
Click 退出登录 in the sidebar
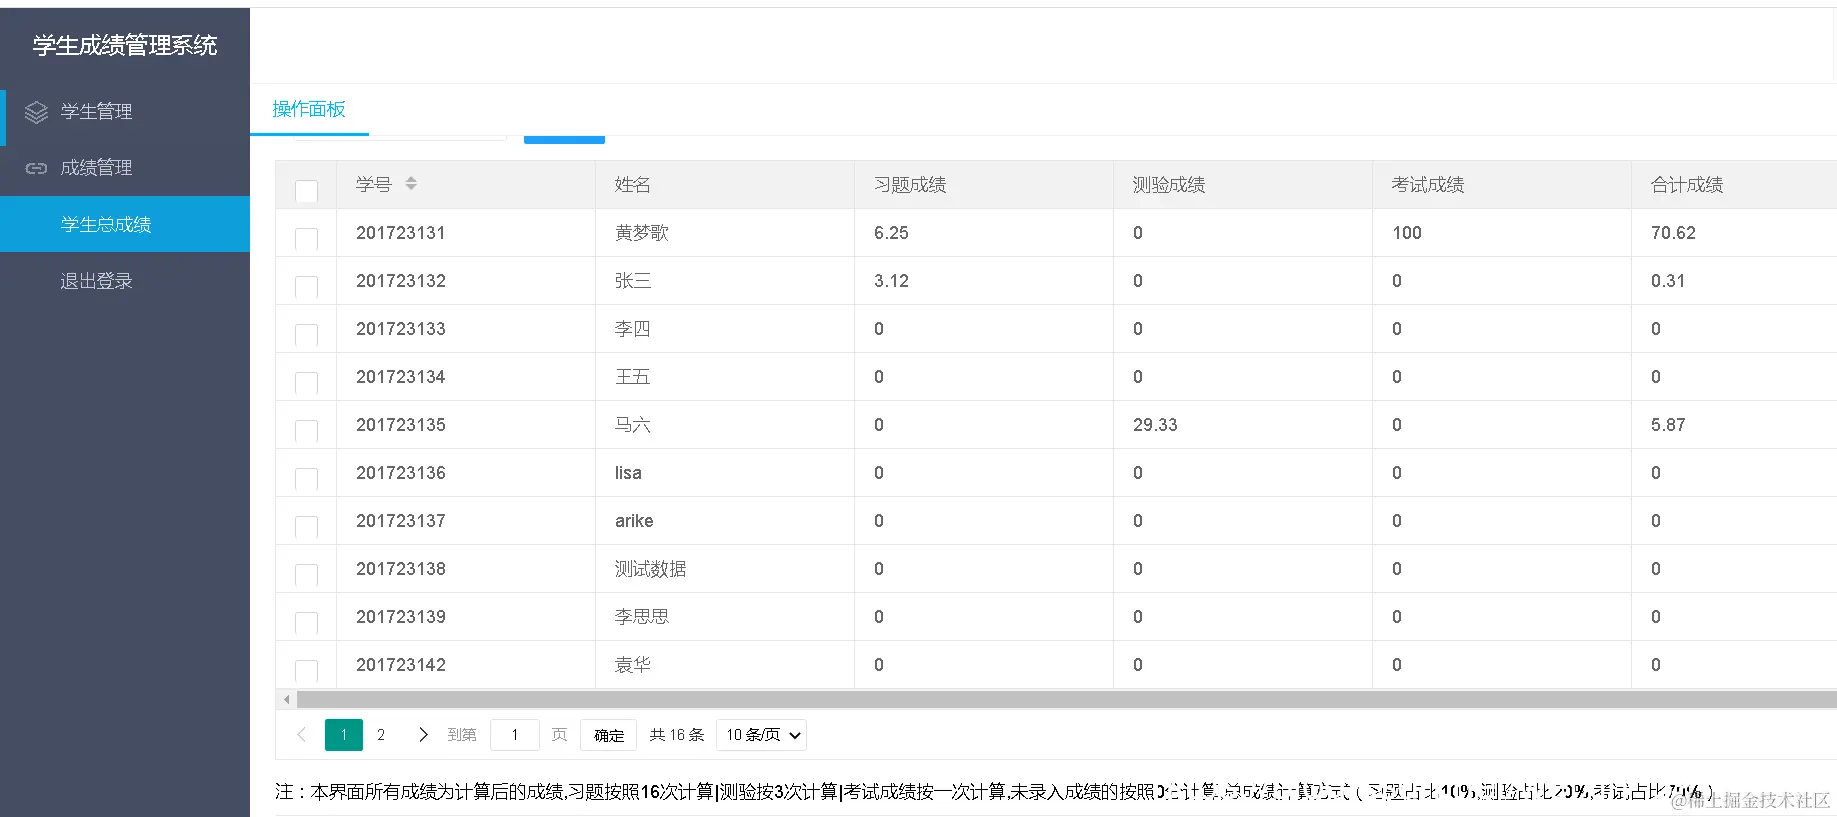point(125,281)
